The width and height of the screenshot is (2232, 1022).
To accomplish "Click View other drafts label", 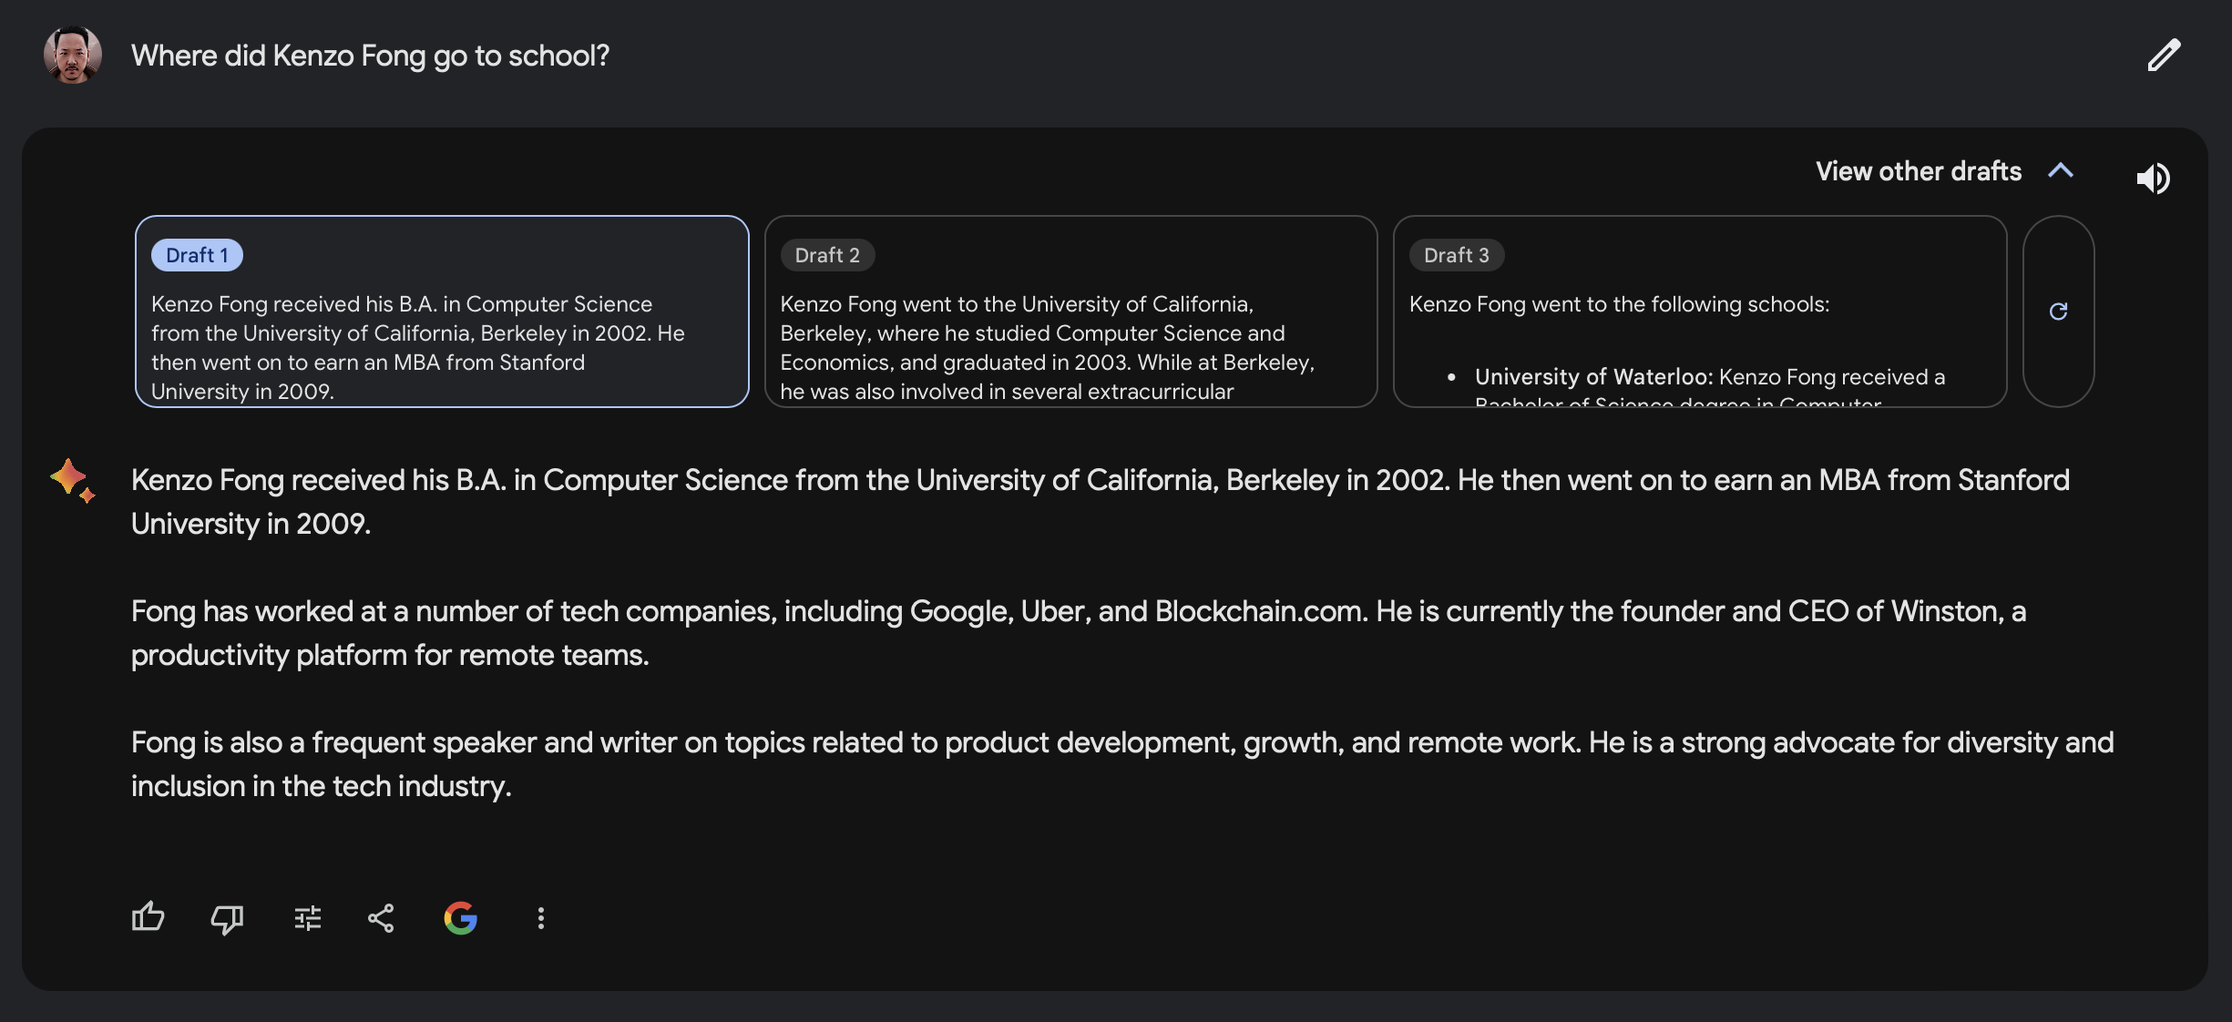I will [x=1918, y=171].
